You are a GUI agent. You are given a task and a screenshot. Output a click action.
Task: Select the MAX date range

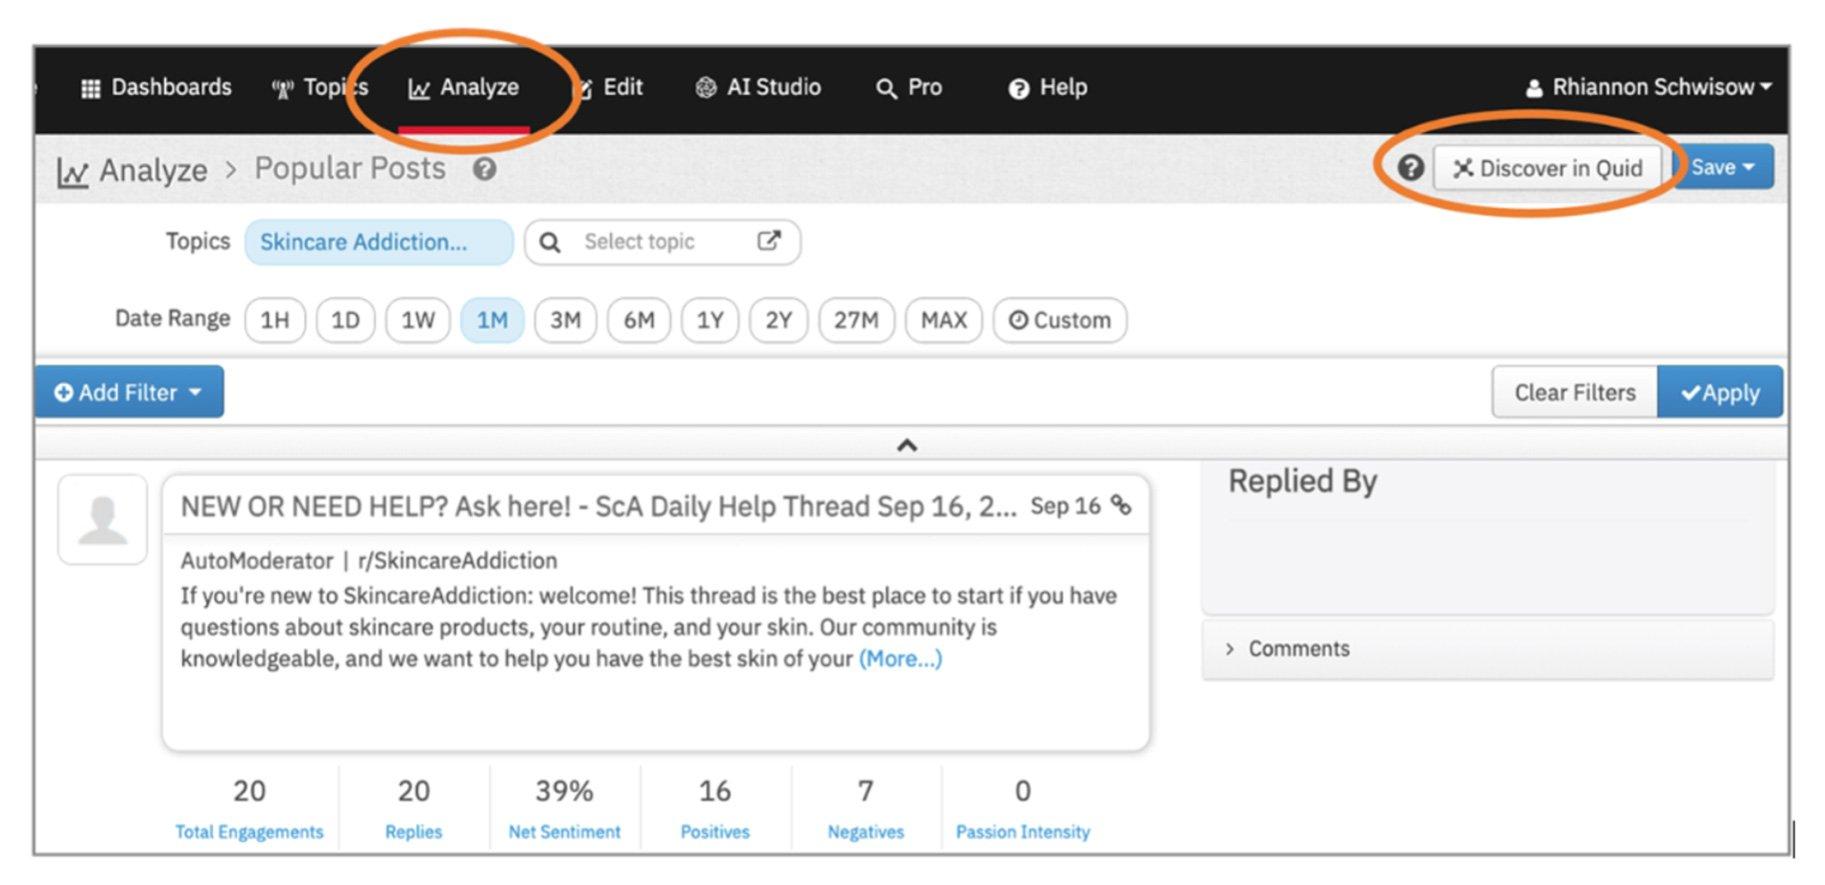(x=944, y=320)
